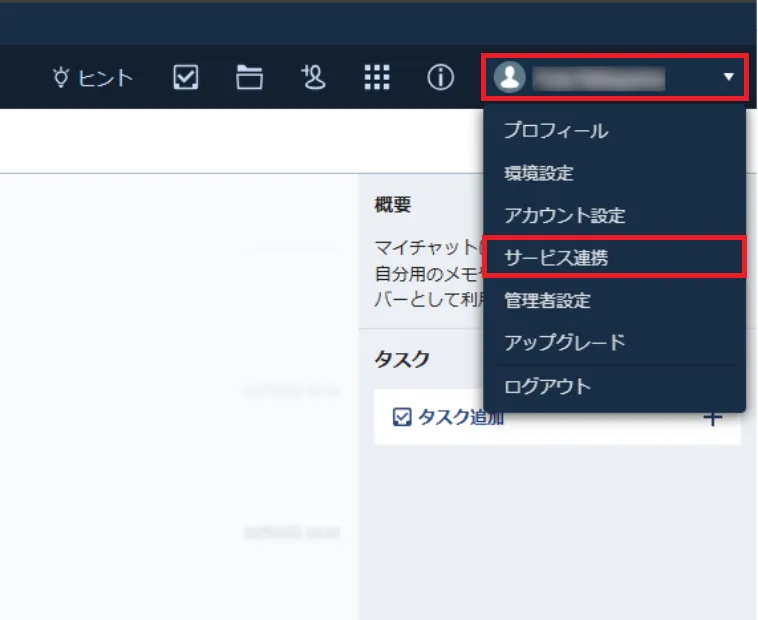
Task: Open 環境設定 from the menu
Action: coord(539,173)
